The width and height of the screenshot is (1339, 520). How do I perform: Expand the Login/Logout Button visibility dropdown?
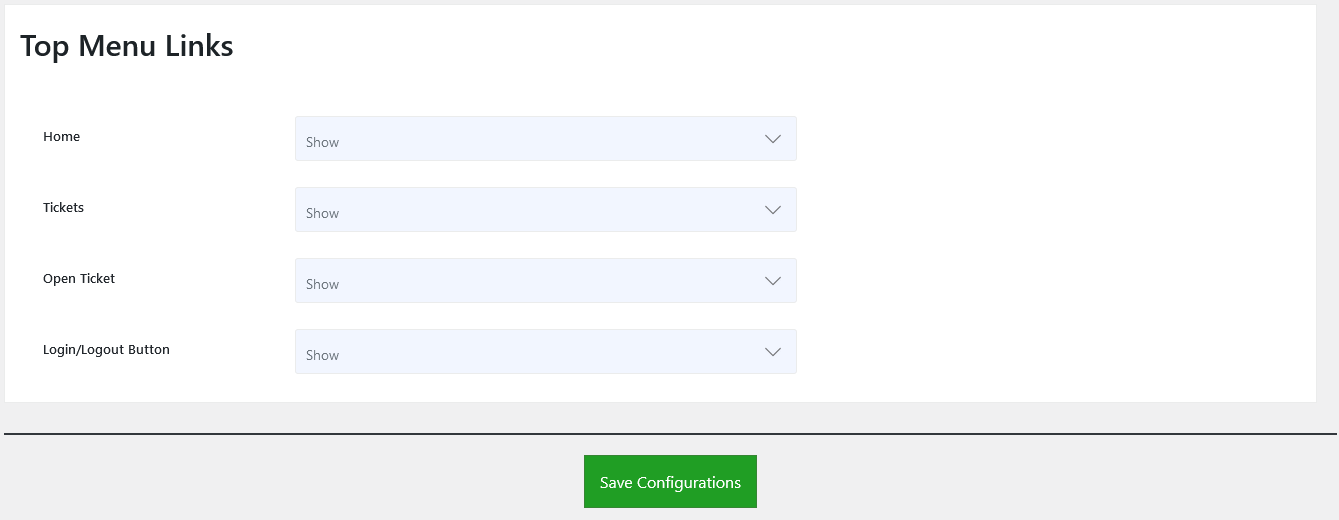coord(545,352)
